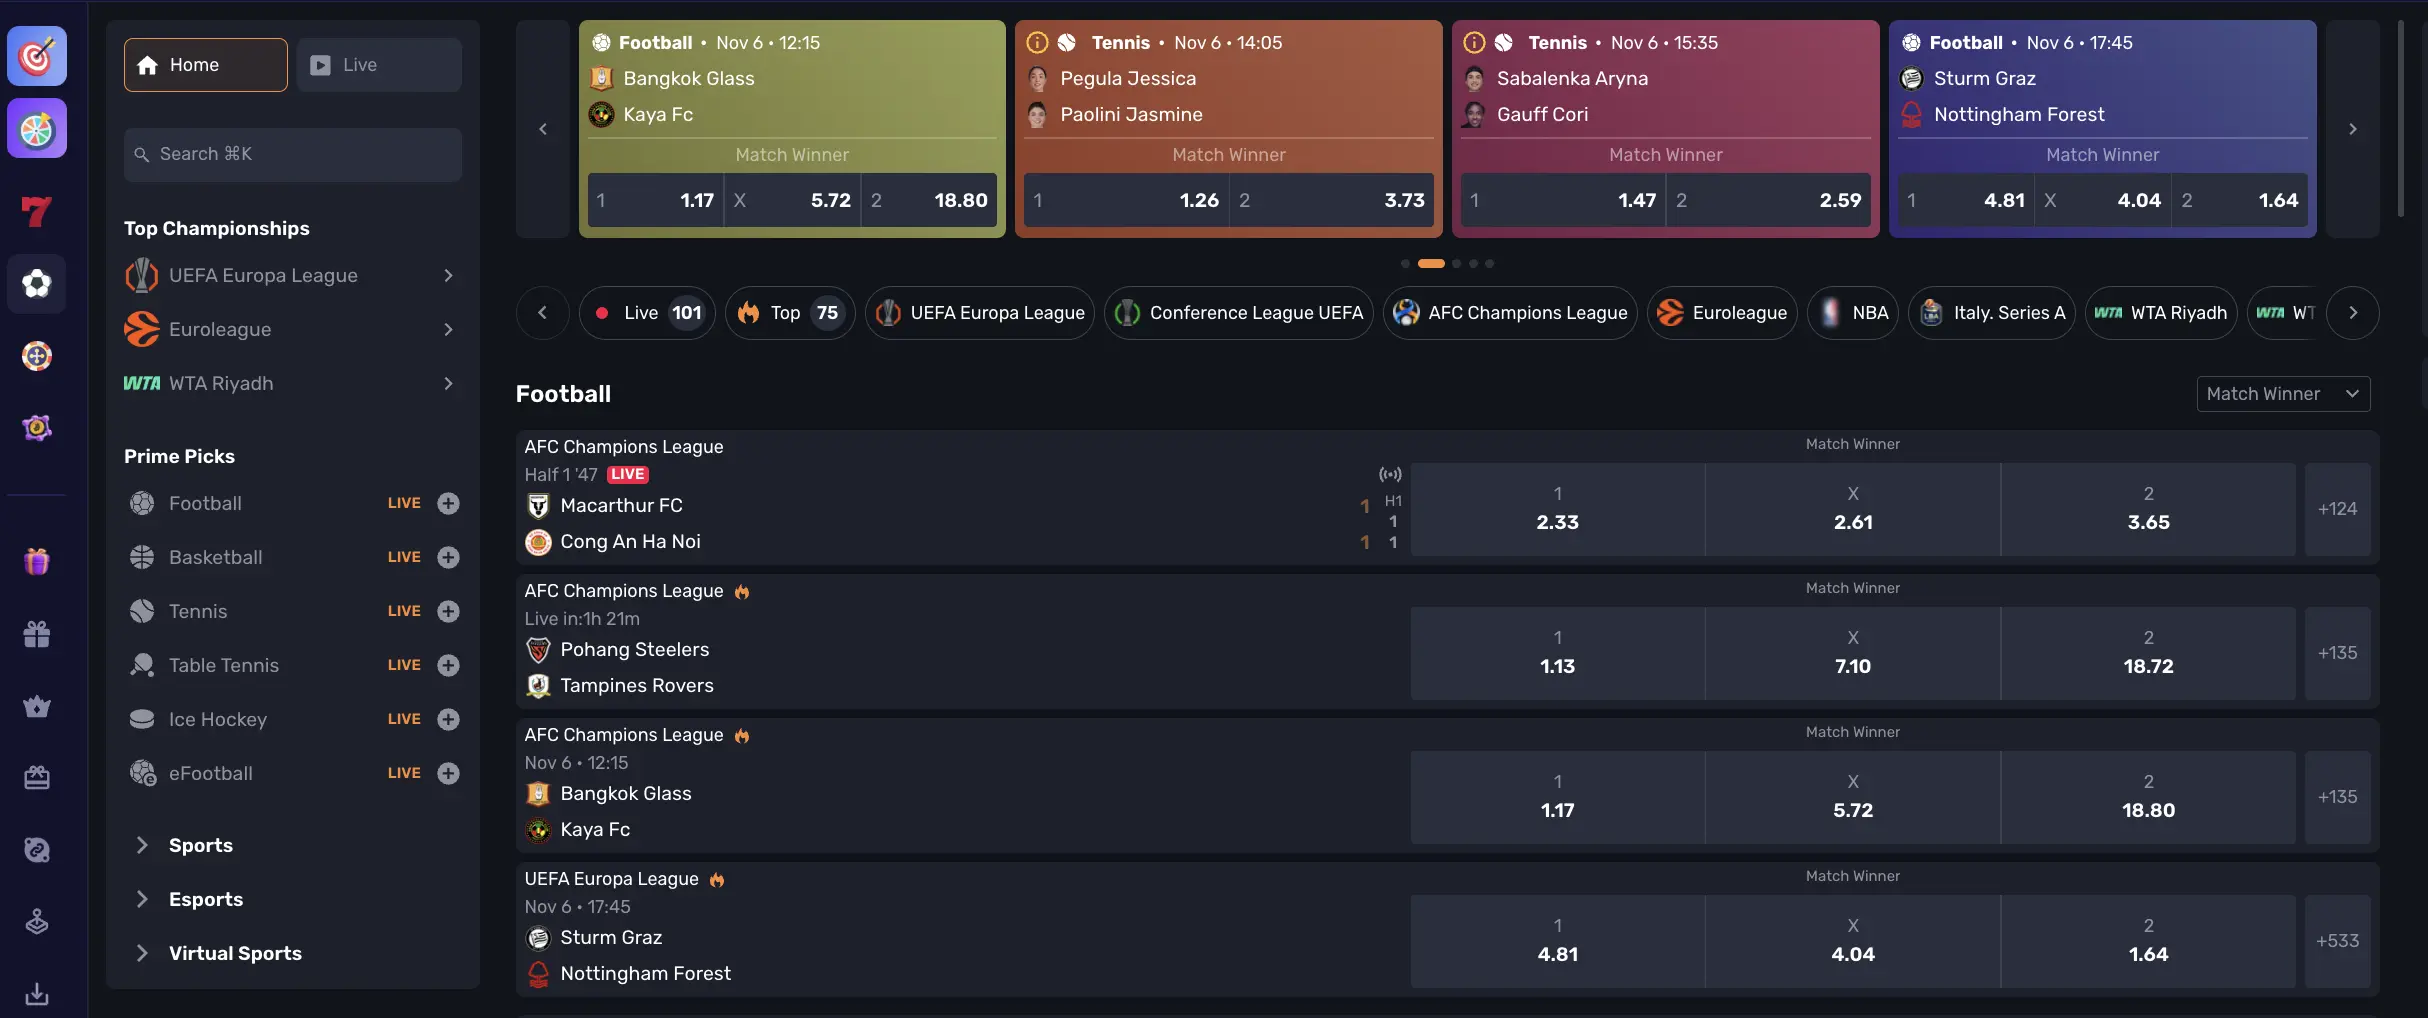Open the purple gear badge icon in rail
This screenshot has width=2428, height=1018.
tap(37, 428)
